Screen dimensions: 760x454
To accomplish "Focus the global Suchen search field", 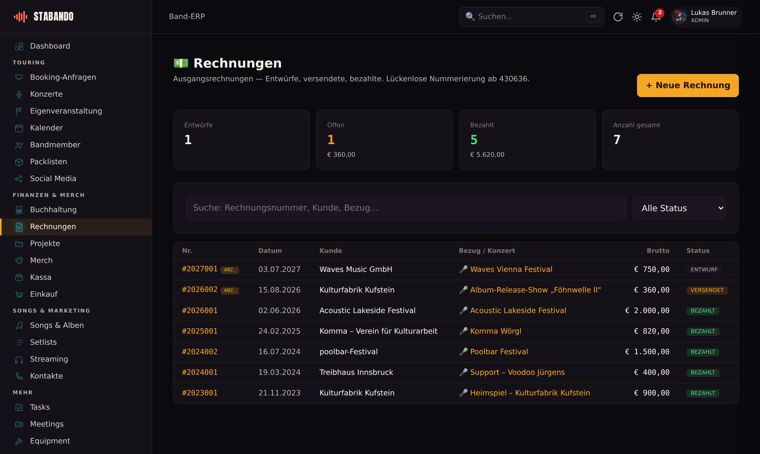I will (531, 16).
